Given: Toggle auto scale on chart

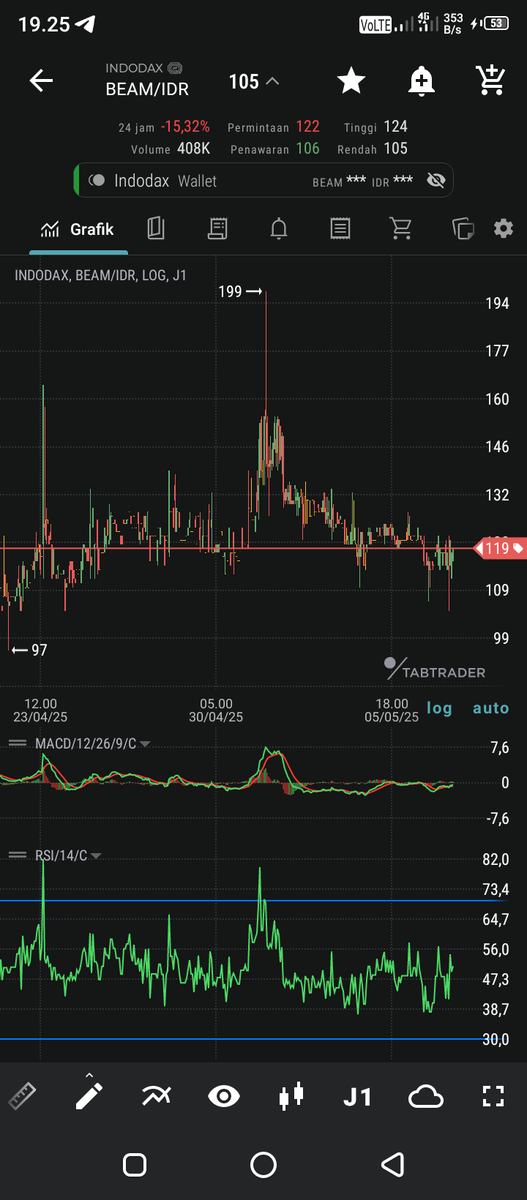Looking at the screenshot, I should point(491,708).
